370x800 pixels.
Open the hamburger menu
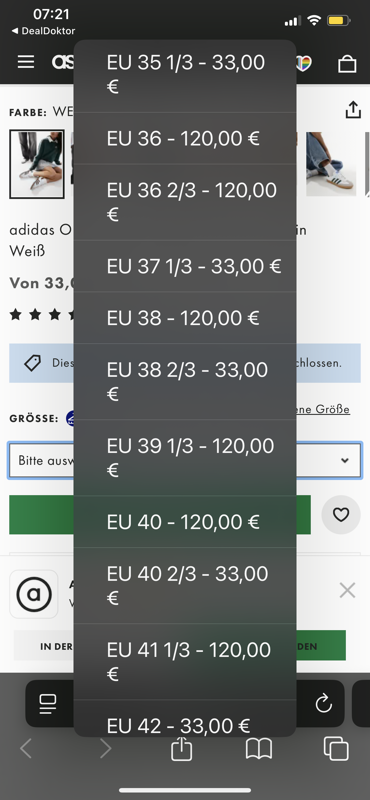pyautogui.click(x=26, y=62)
